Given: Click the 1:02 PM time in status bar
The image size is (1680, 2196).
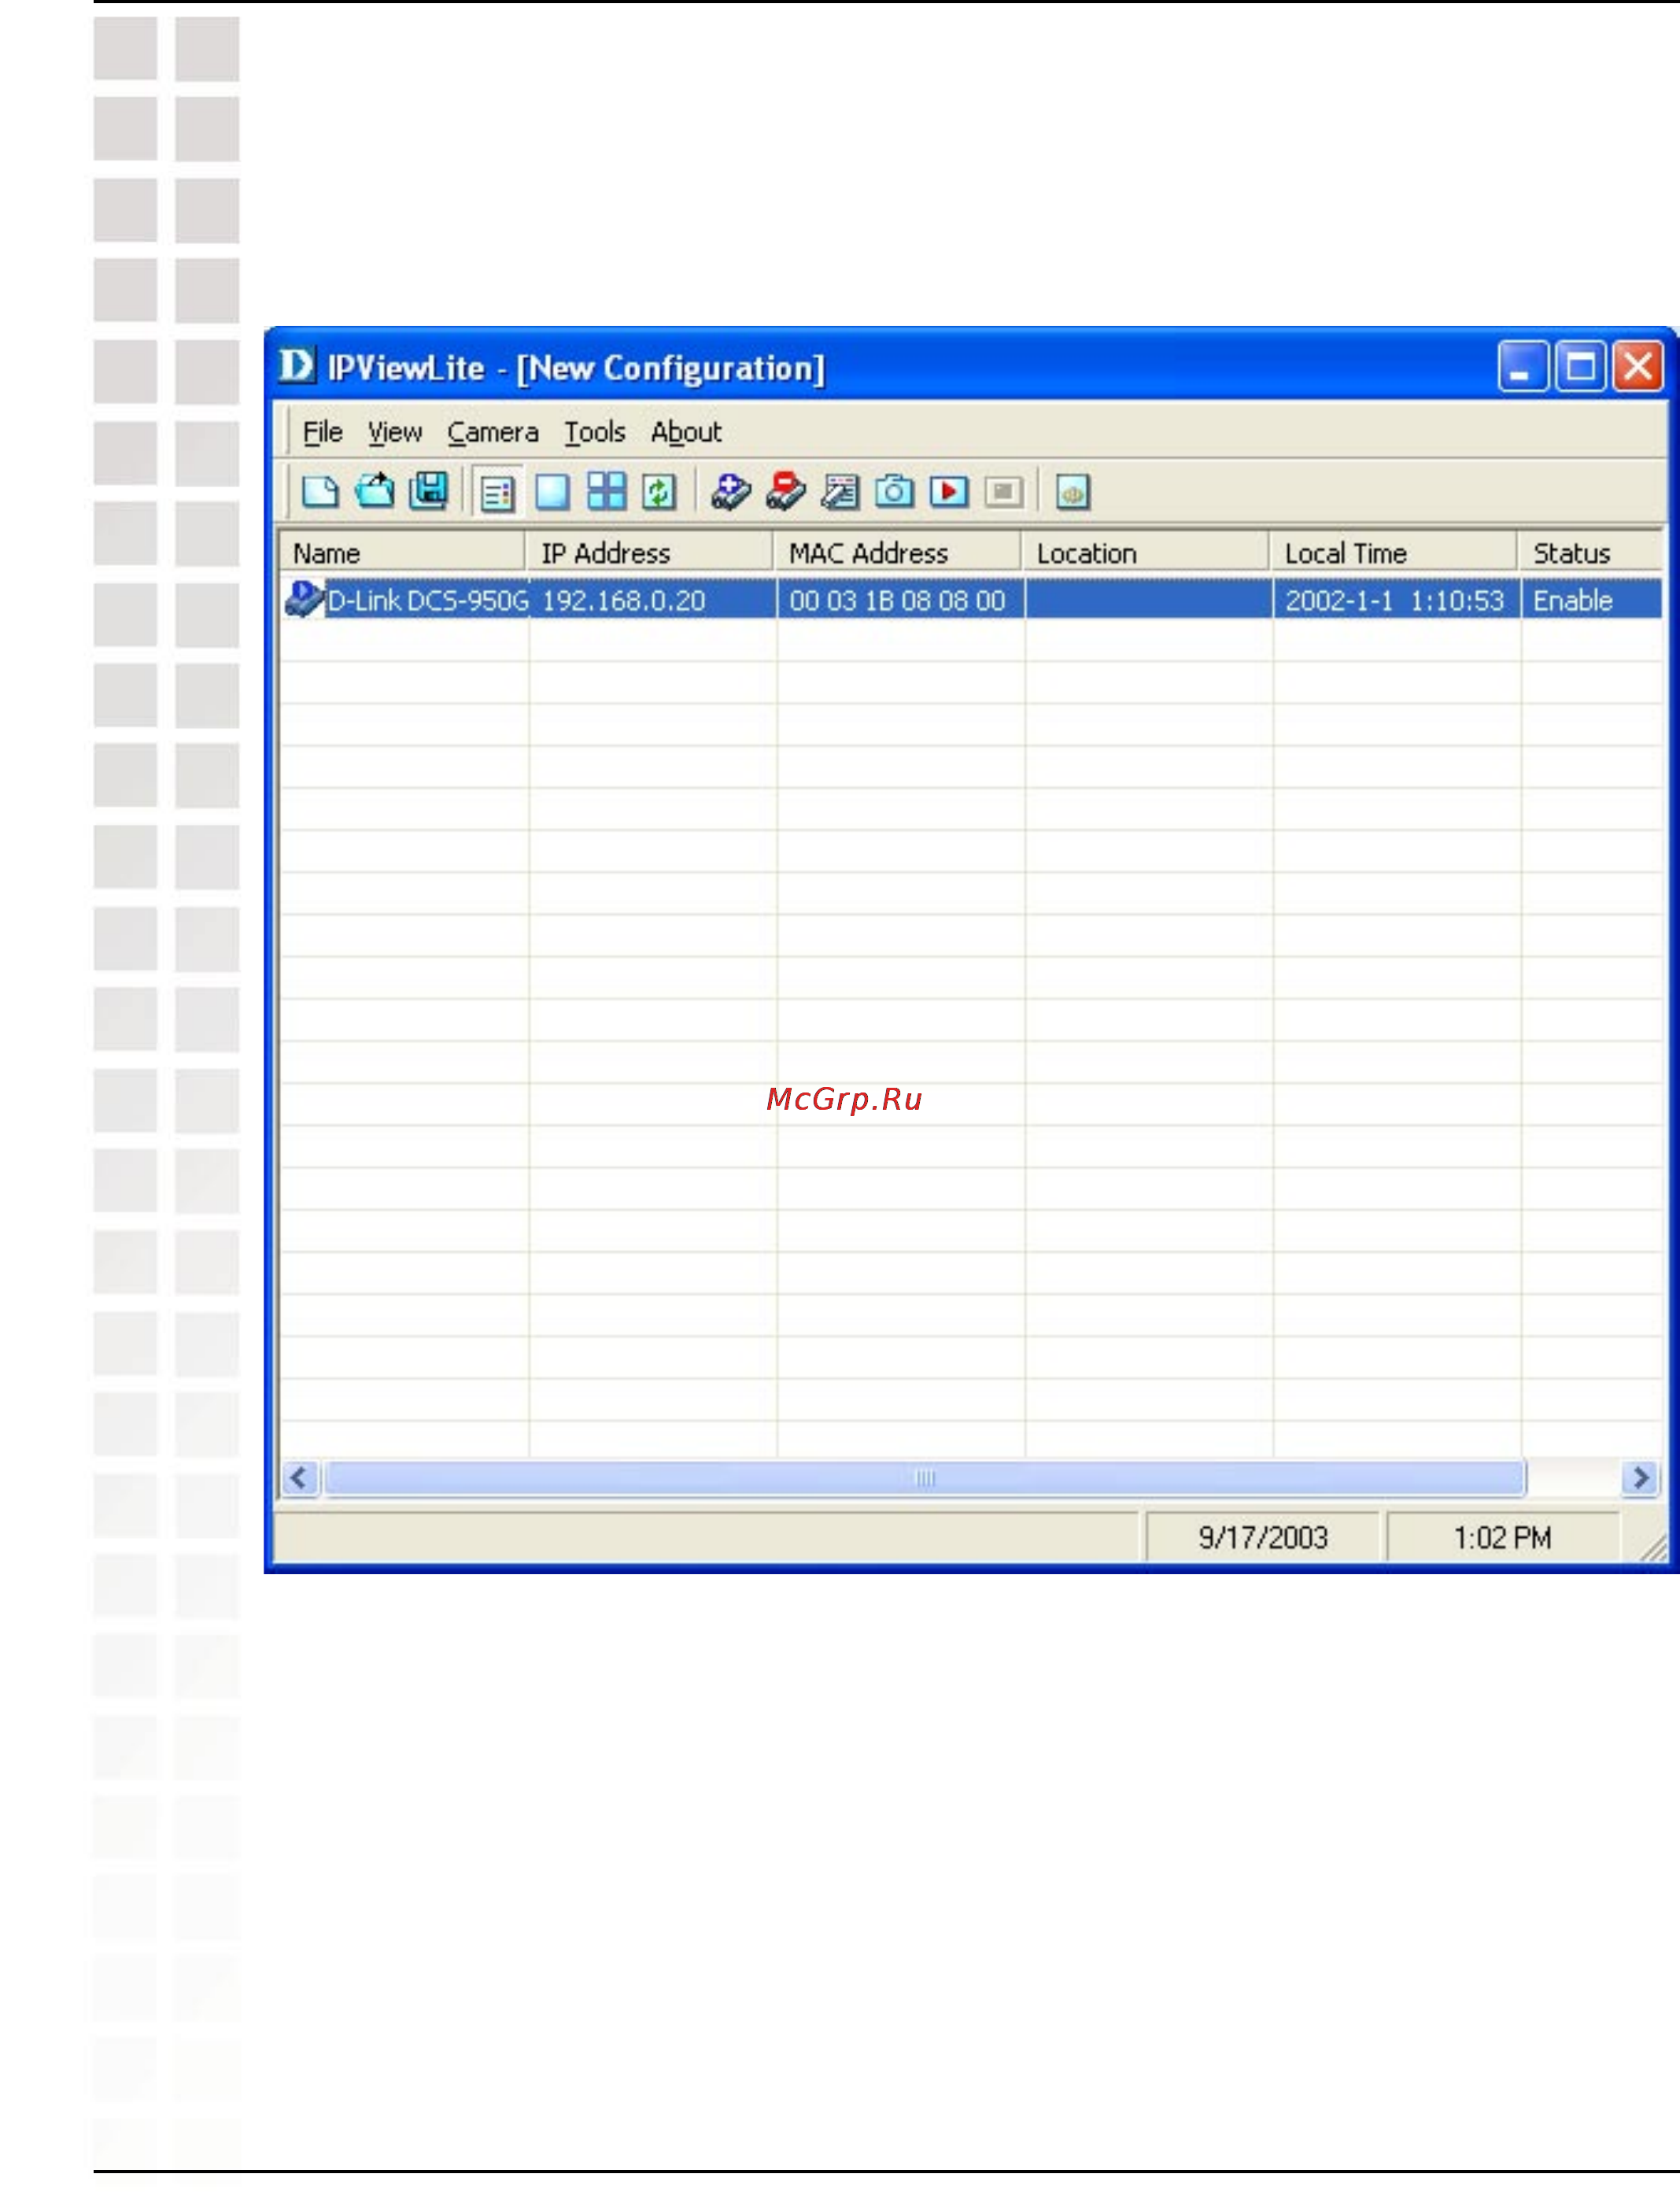Looking at the screenshot, I should (x=1502, y=1538).
